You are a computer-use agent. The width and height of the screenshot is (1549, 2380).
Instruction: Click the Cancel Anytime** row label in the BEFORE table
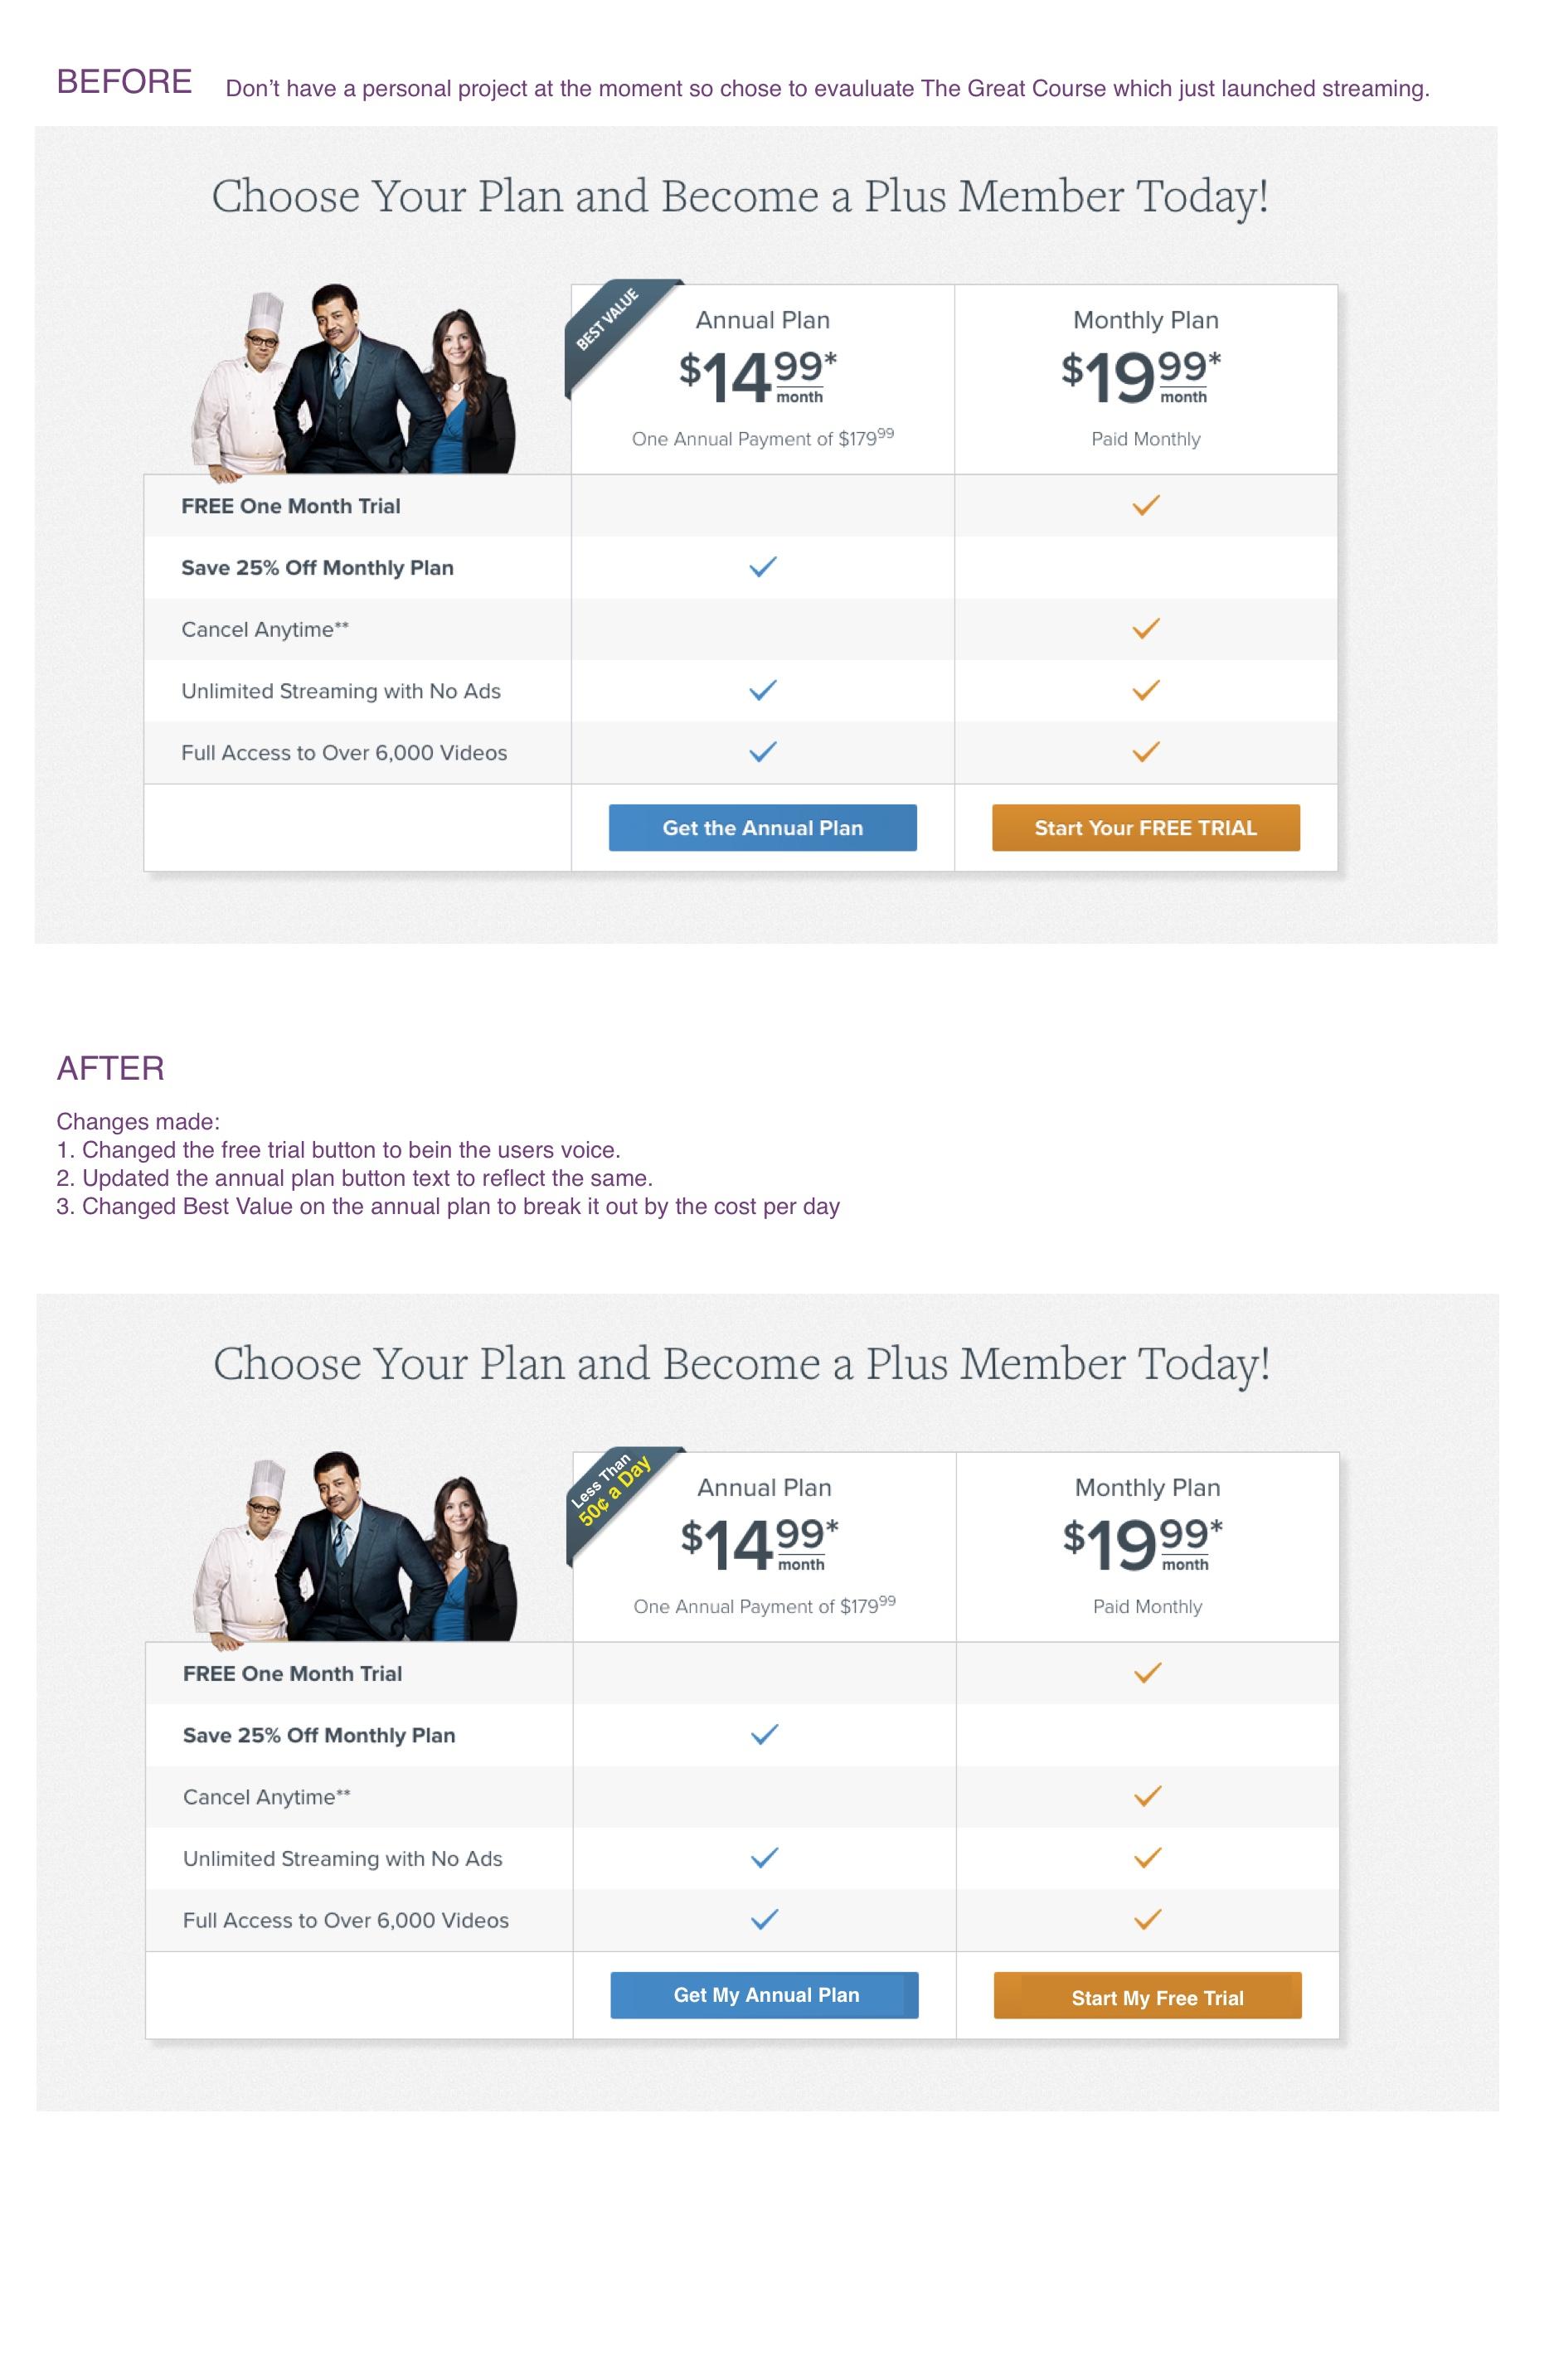265,629
